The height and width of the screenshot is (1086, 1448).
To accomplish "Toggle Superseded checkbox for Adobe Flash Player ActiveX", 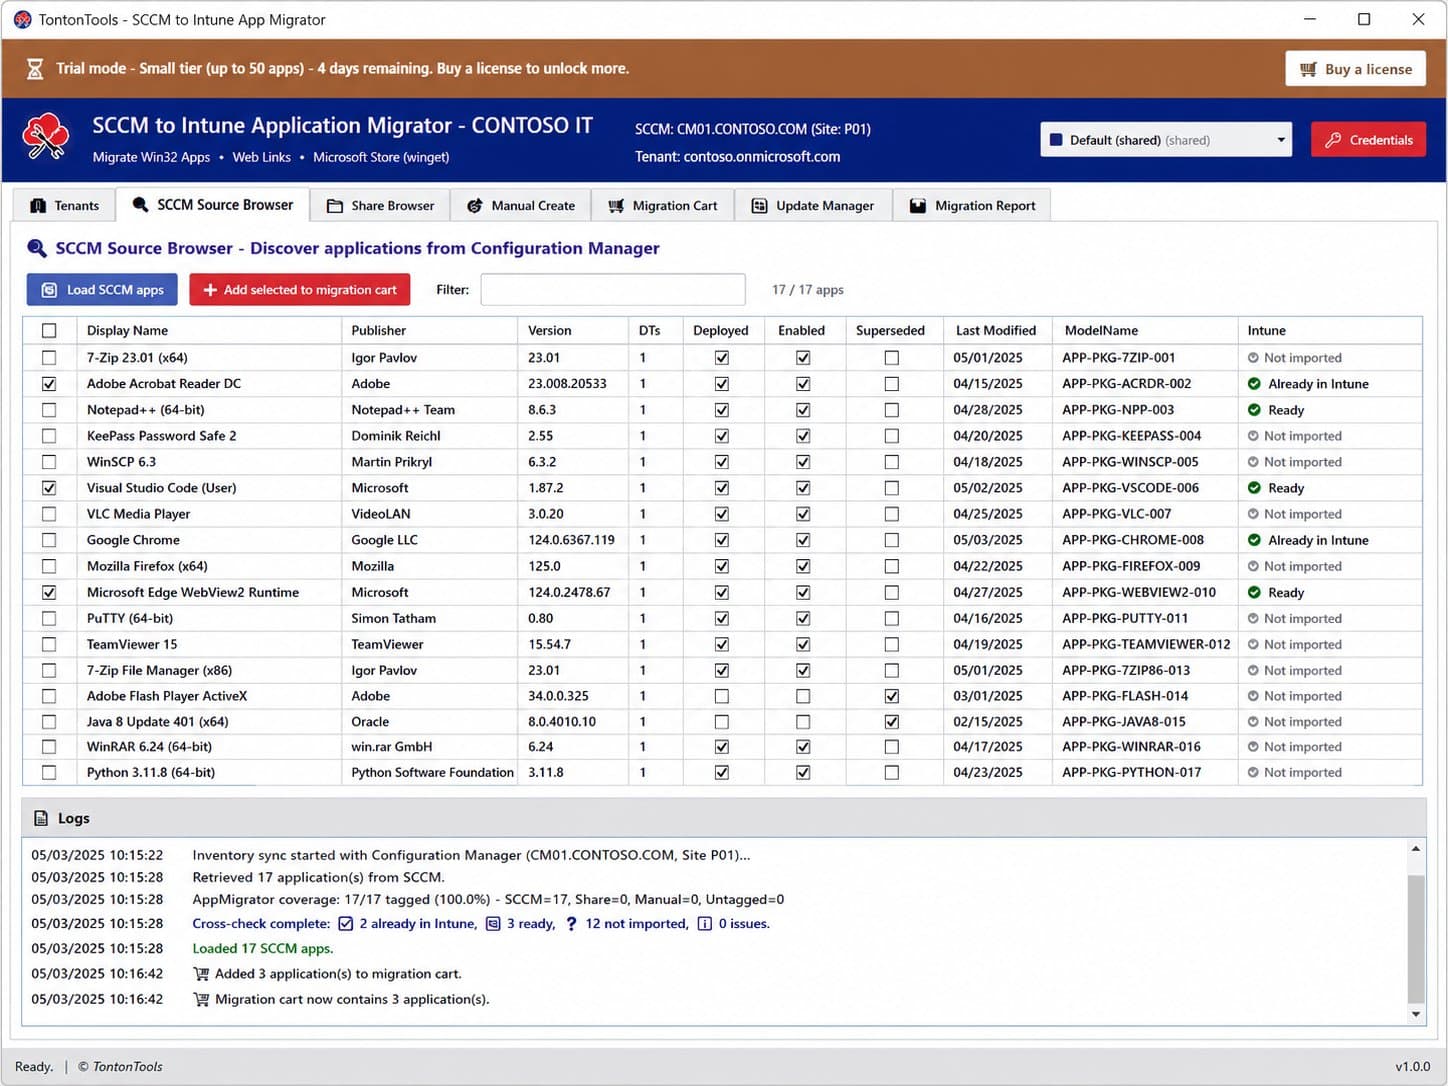I will click(892, 696).
